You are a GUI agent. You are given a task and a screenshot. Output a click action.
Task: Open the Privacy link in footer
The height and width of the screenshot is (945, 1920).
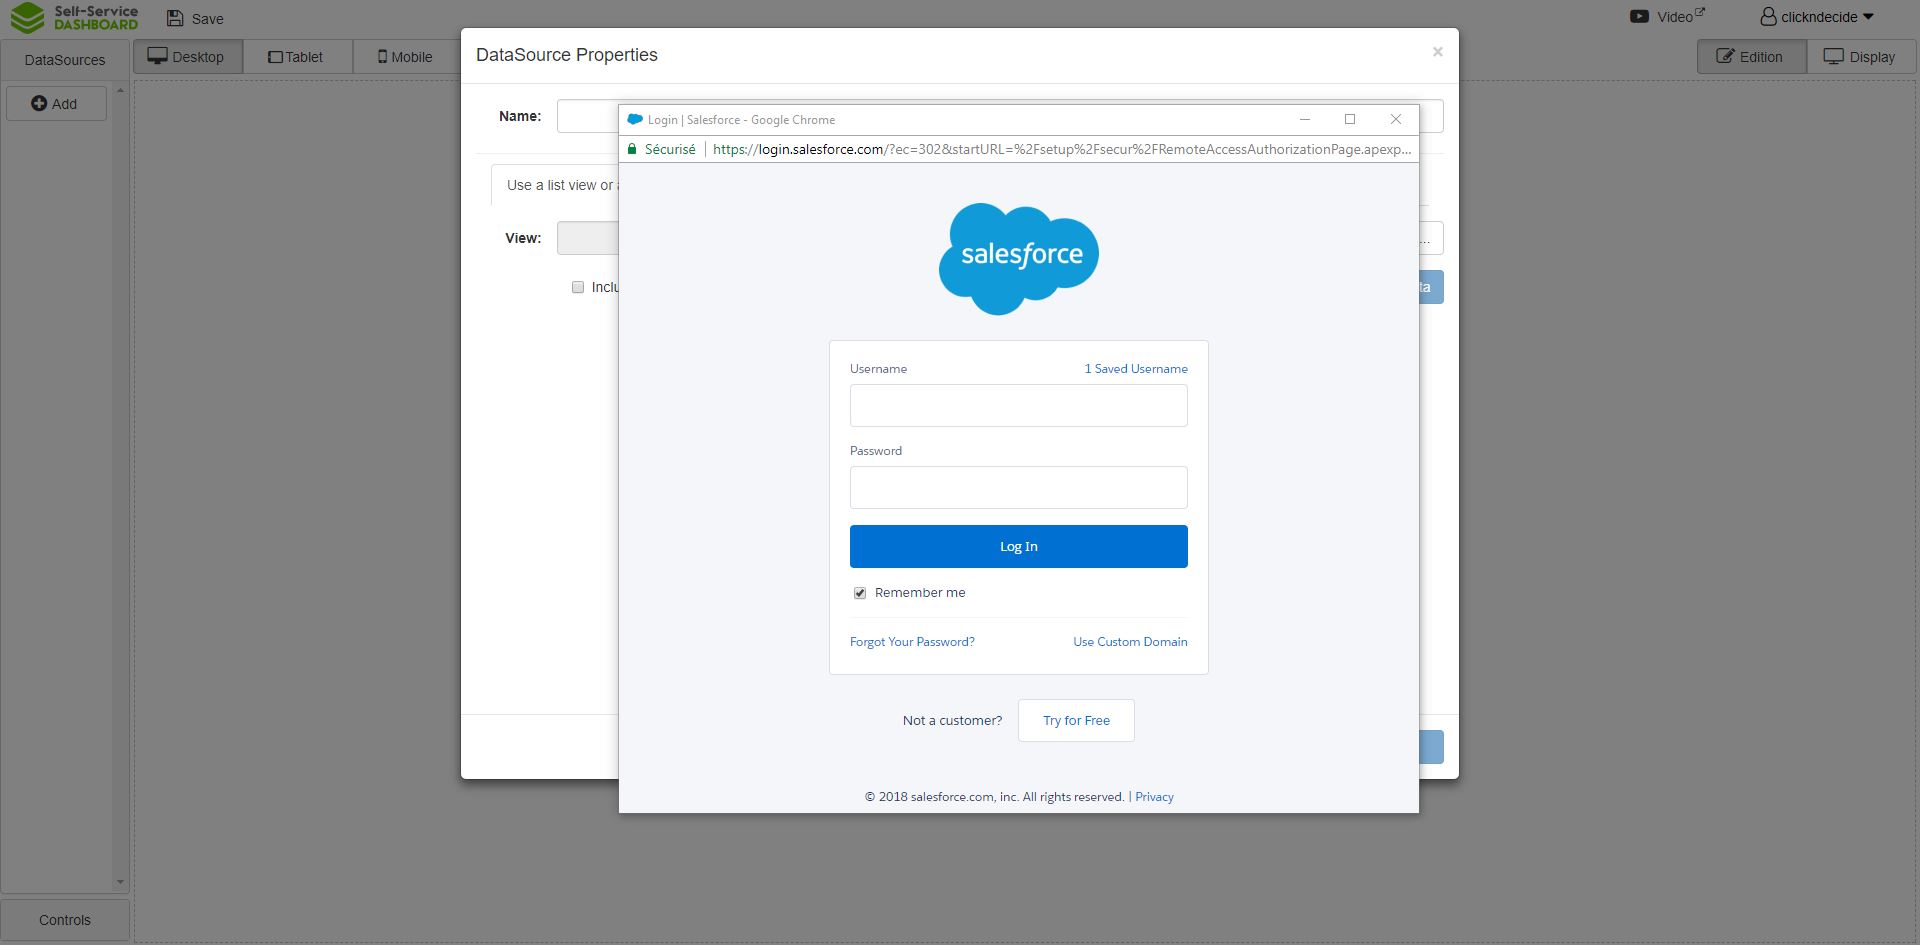(x=1154, y=797)
